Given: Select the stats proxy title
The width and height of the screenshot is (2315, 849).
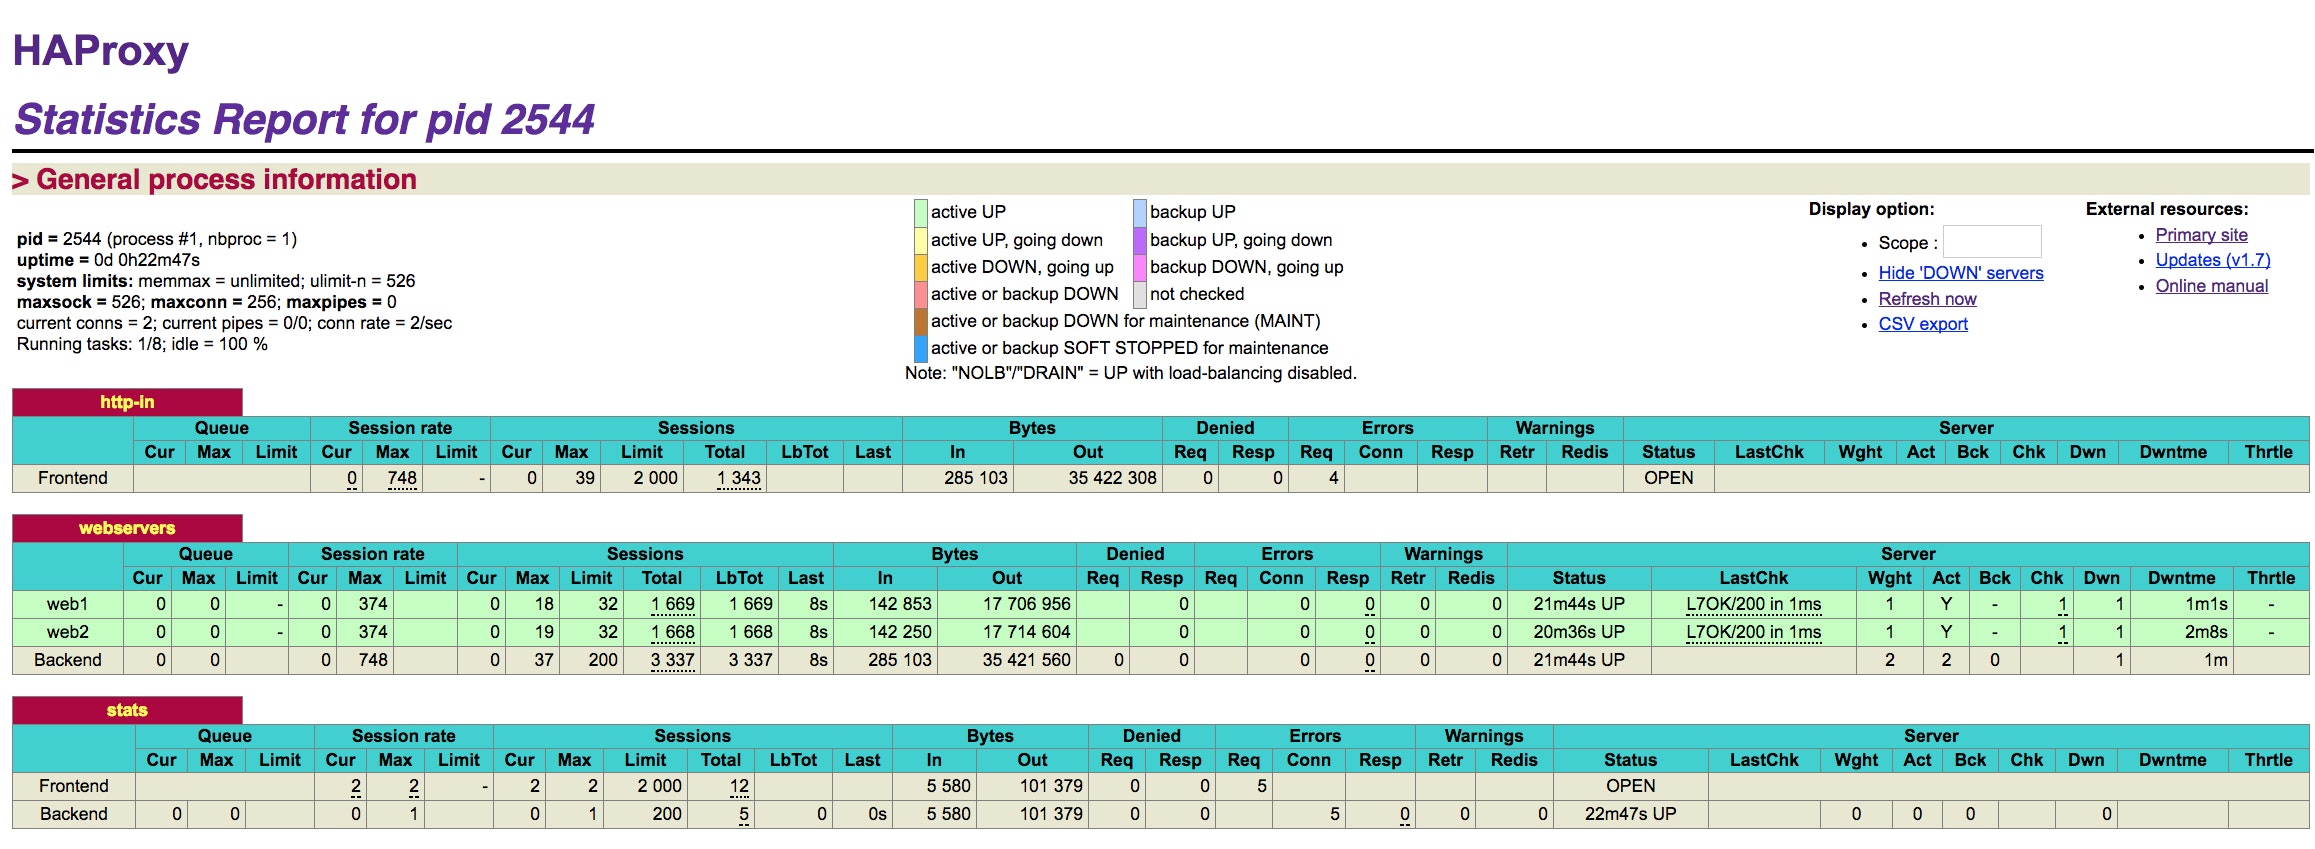Looking at the screenshot, I should (127, 710).
